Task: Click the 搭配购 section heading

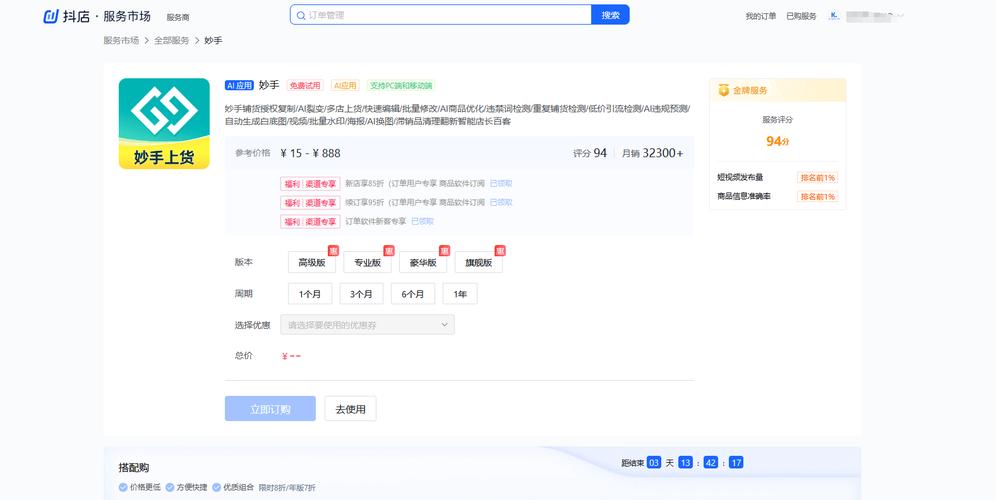Action: (134, 468)
